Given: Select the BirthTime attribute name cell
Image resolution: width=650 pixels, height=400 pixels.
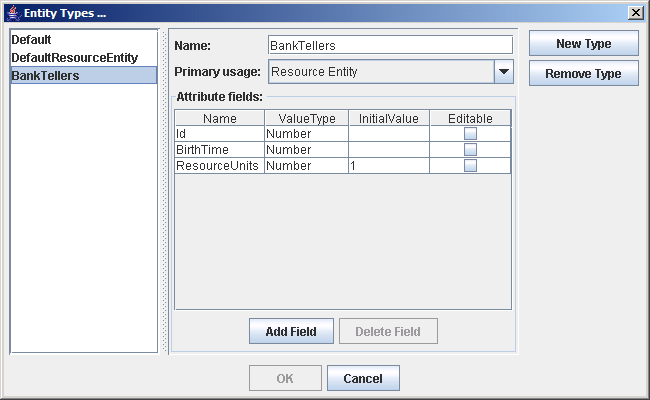Looking at the screenshot, I should click(x=219, y=149).
